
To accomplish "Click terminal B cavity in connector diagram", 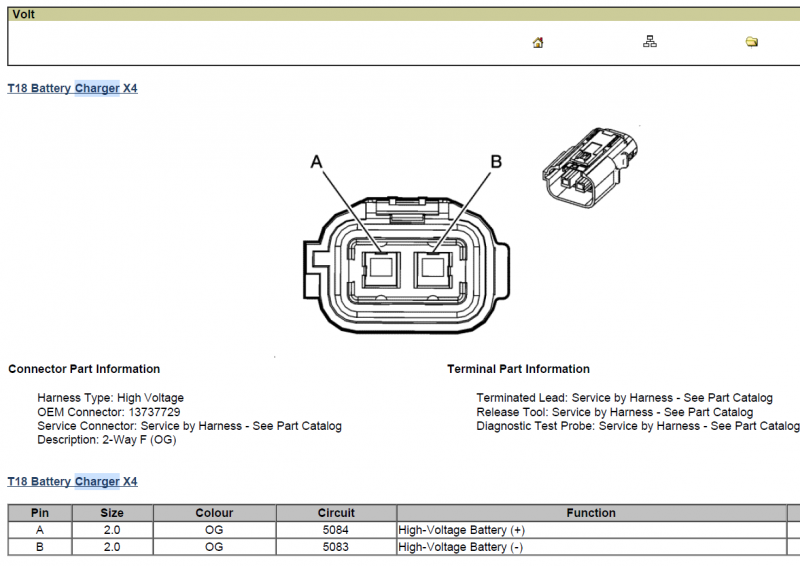I will (433, 268).
